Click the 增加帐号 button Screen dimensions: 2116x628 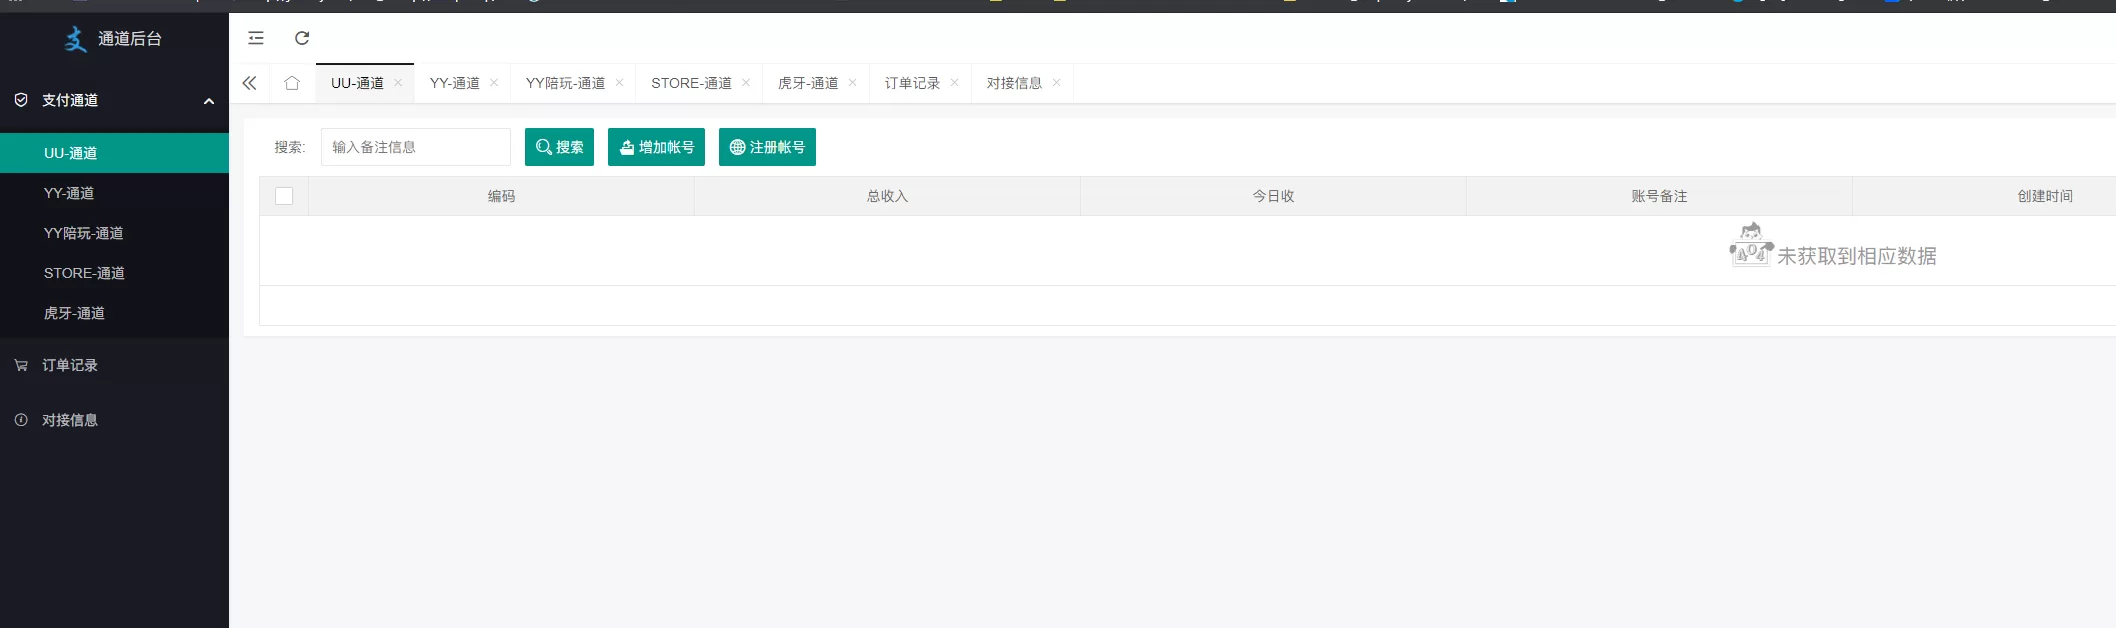click(656, 147)
